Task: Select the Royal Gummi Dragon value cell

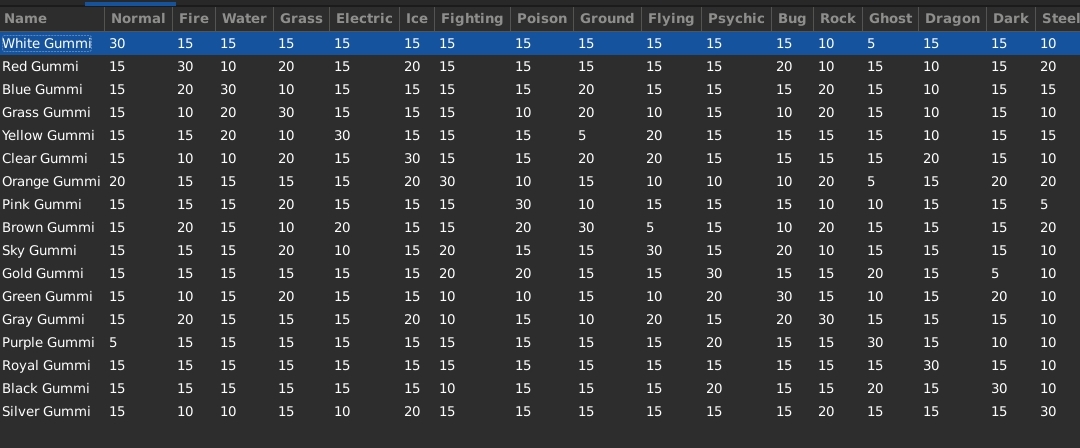Action: click(x=931, y=365)
